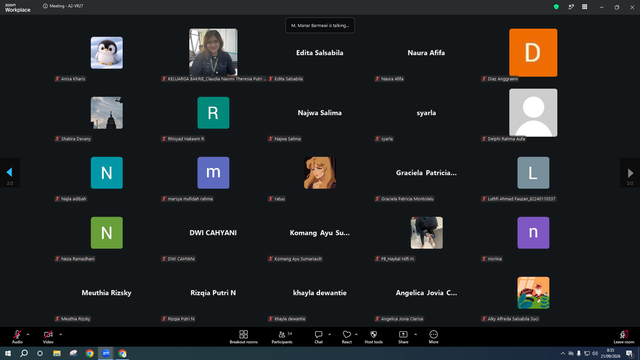Unmute the microphone with the Audio button
Screen dimensions: 640x360
[x=17, y=337]
